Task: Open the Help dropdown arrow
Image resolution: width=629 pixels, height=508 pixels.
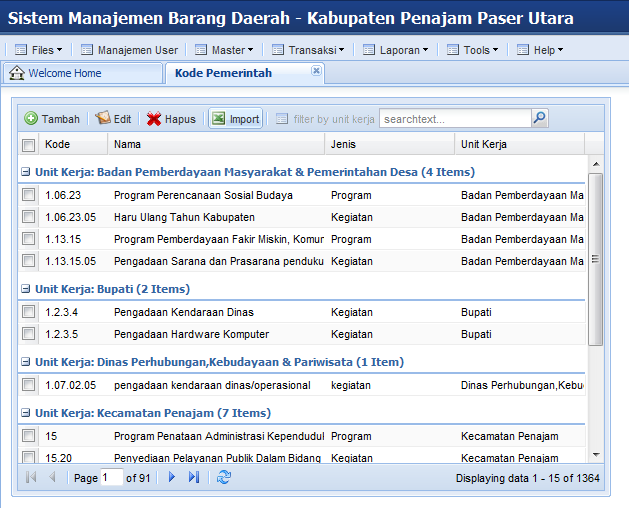Action: (560, 50)
